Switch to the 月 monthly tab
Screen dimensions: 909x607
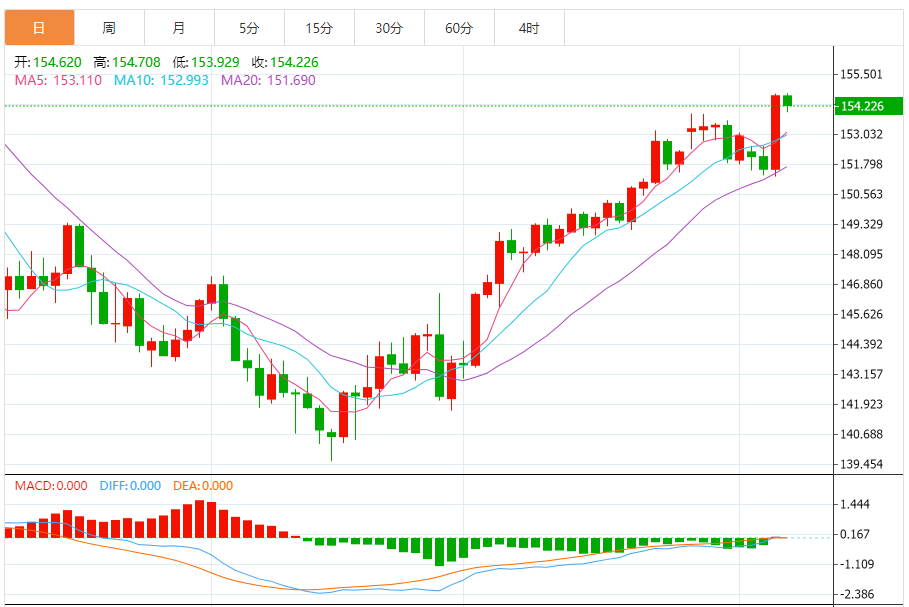(179, 28)
